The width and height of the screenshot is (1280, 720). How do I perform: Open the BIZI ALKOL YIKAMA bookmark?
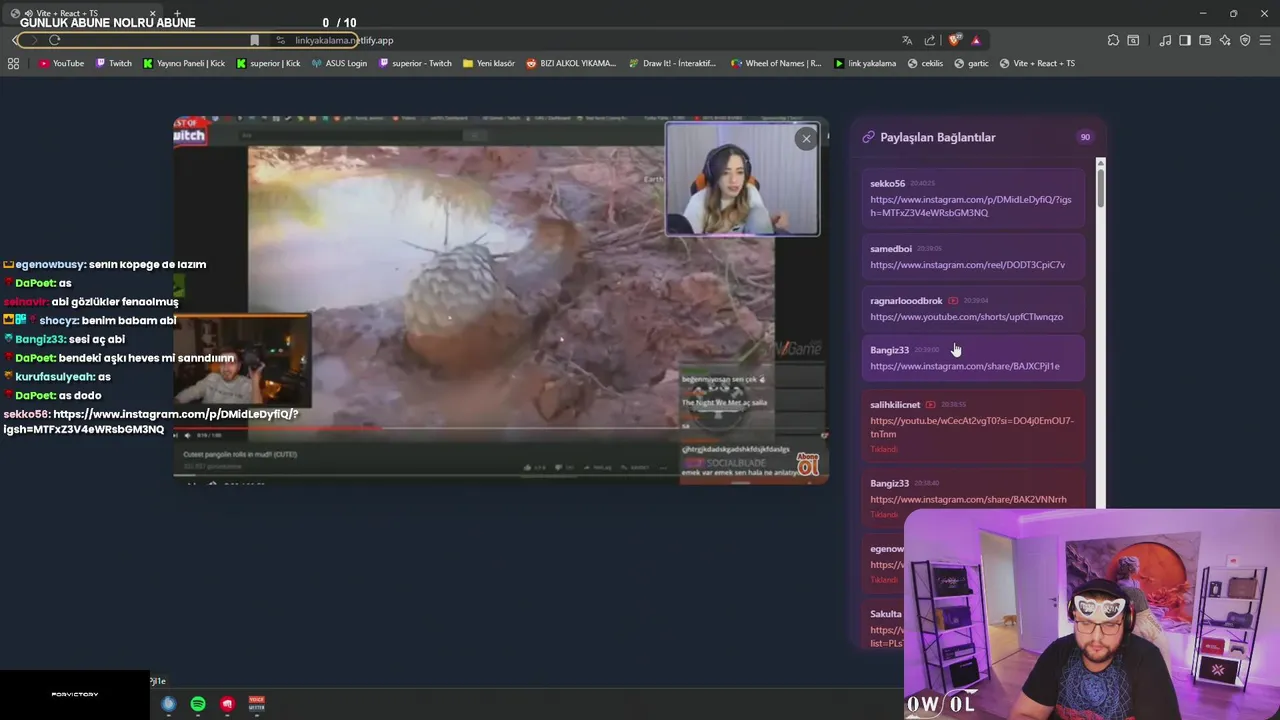[x=571, y=63]
